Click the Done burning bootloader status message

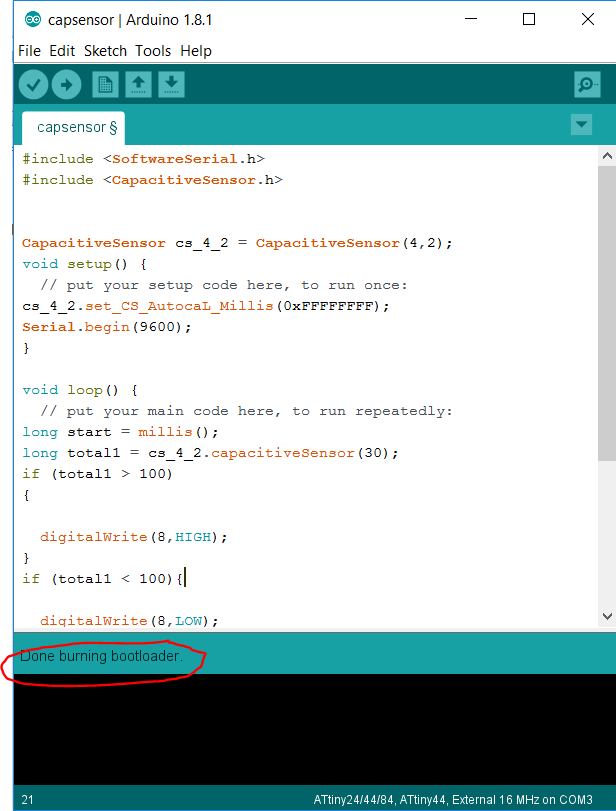(101, 656)
